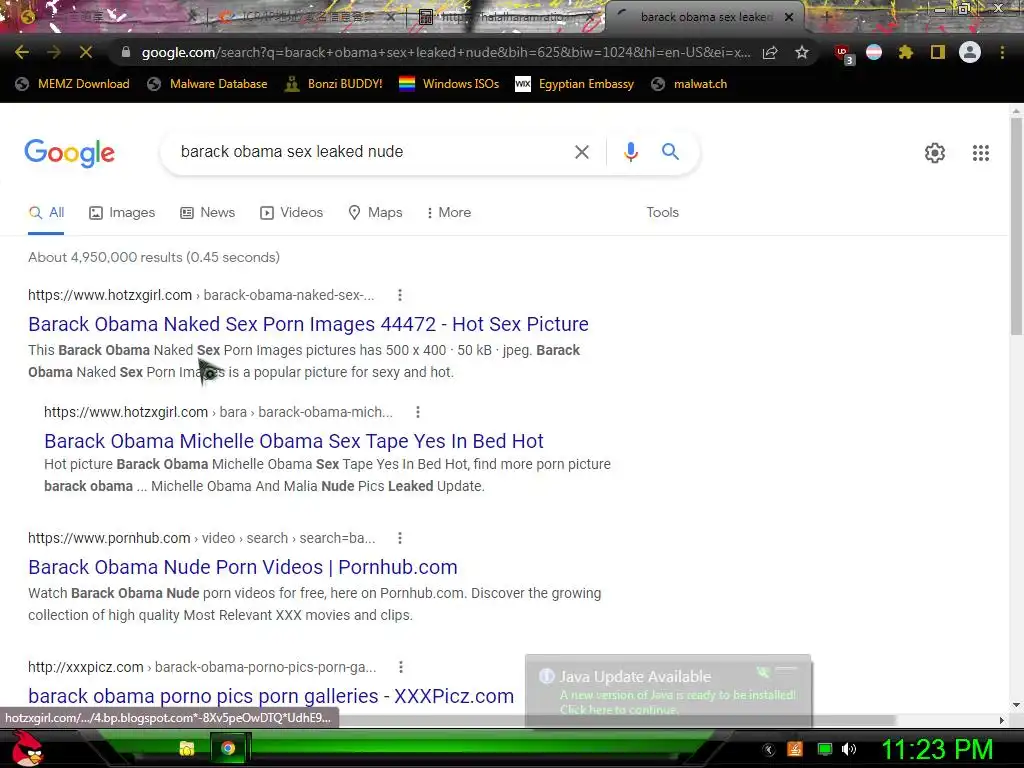Open the Extensions puzzle piece menu

[x=905, y=52]
